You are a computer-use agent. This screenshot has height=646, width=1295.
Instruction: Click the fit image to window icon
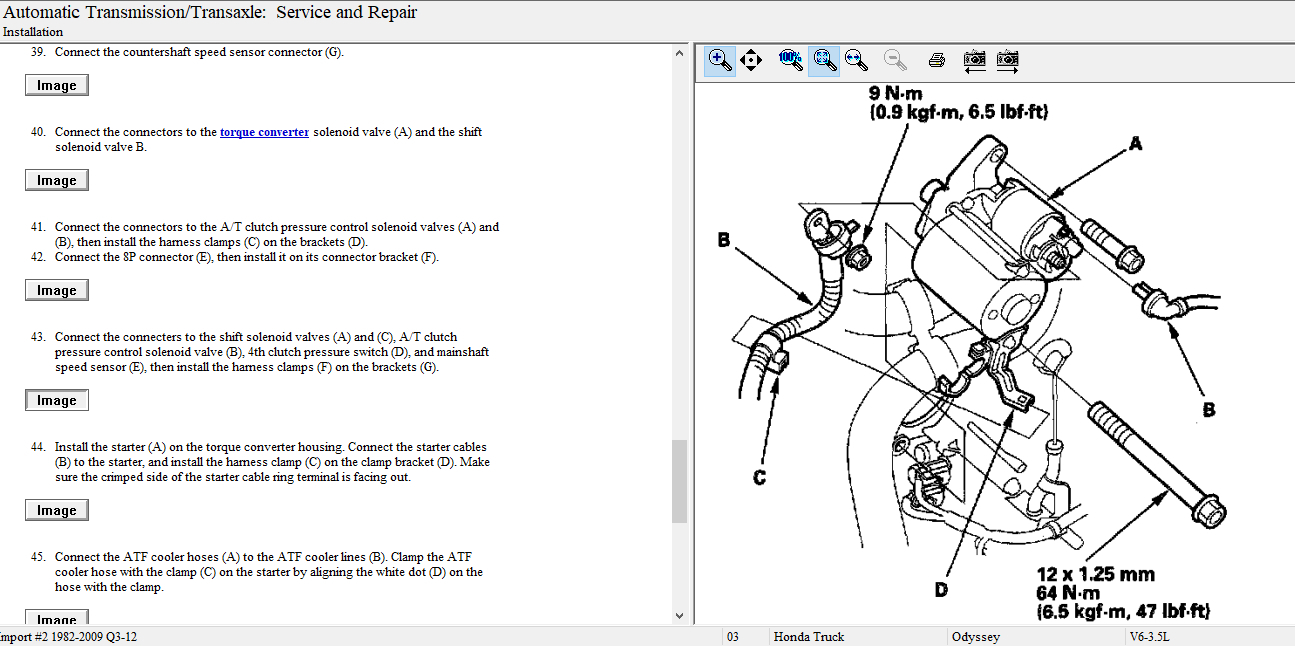[824, 60]
